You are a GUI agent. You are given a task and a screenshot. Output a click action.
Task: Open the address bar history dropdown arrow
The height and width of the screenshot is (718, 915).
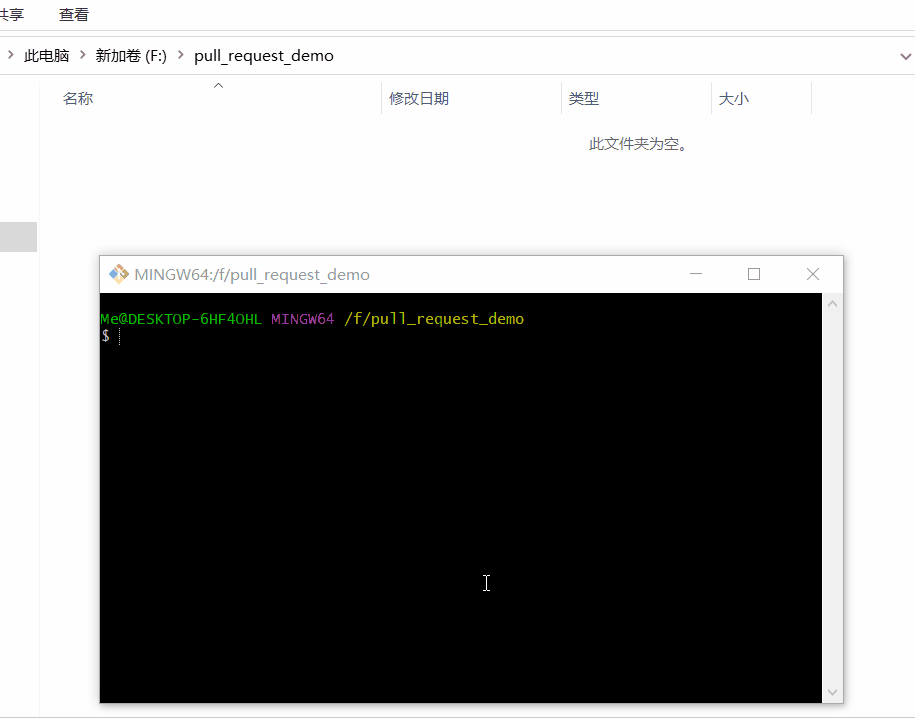pos(905,57)
